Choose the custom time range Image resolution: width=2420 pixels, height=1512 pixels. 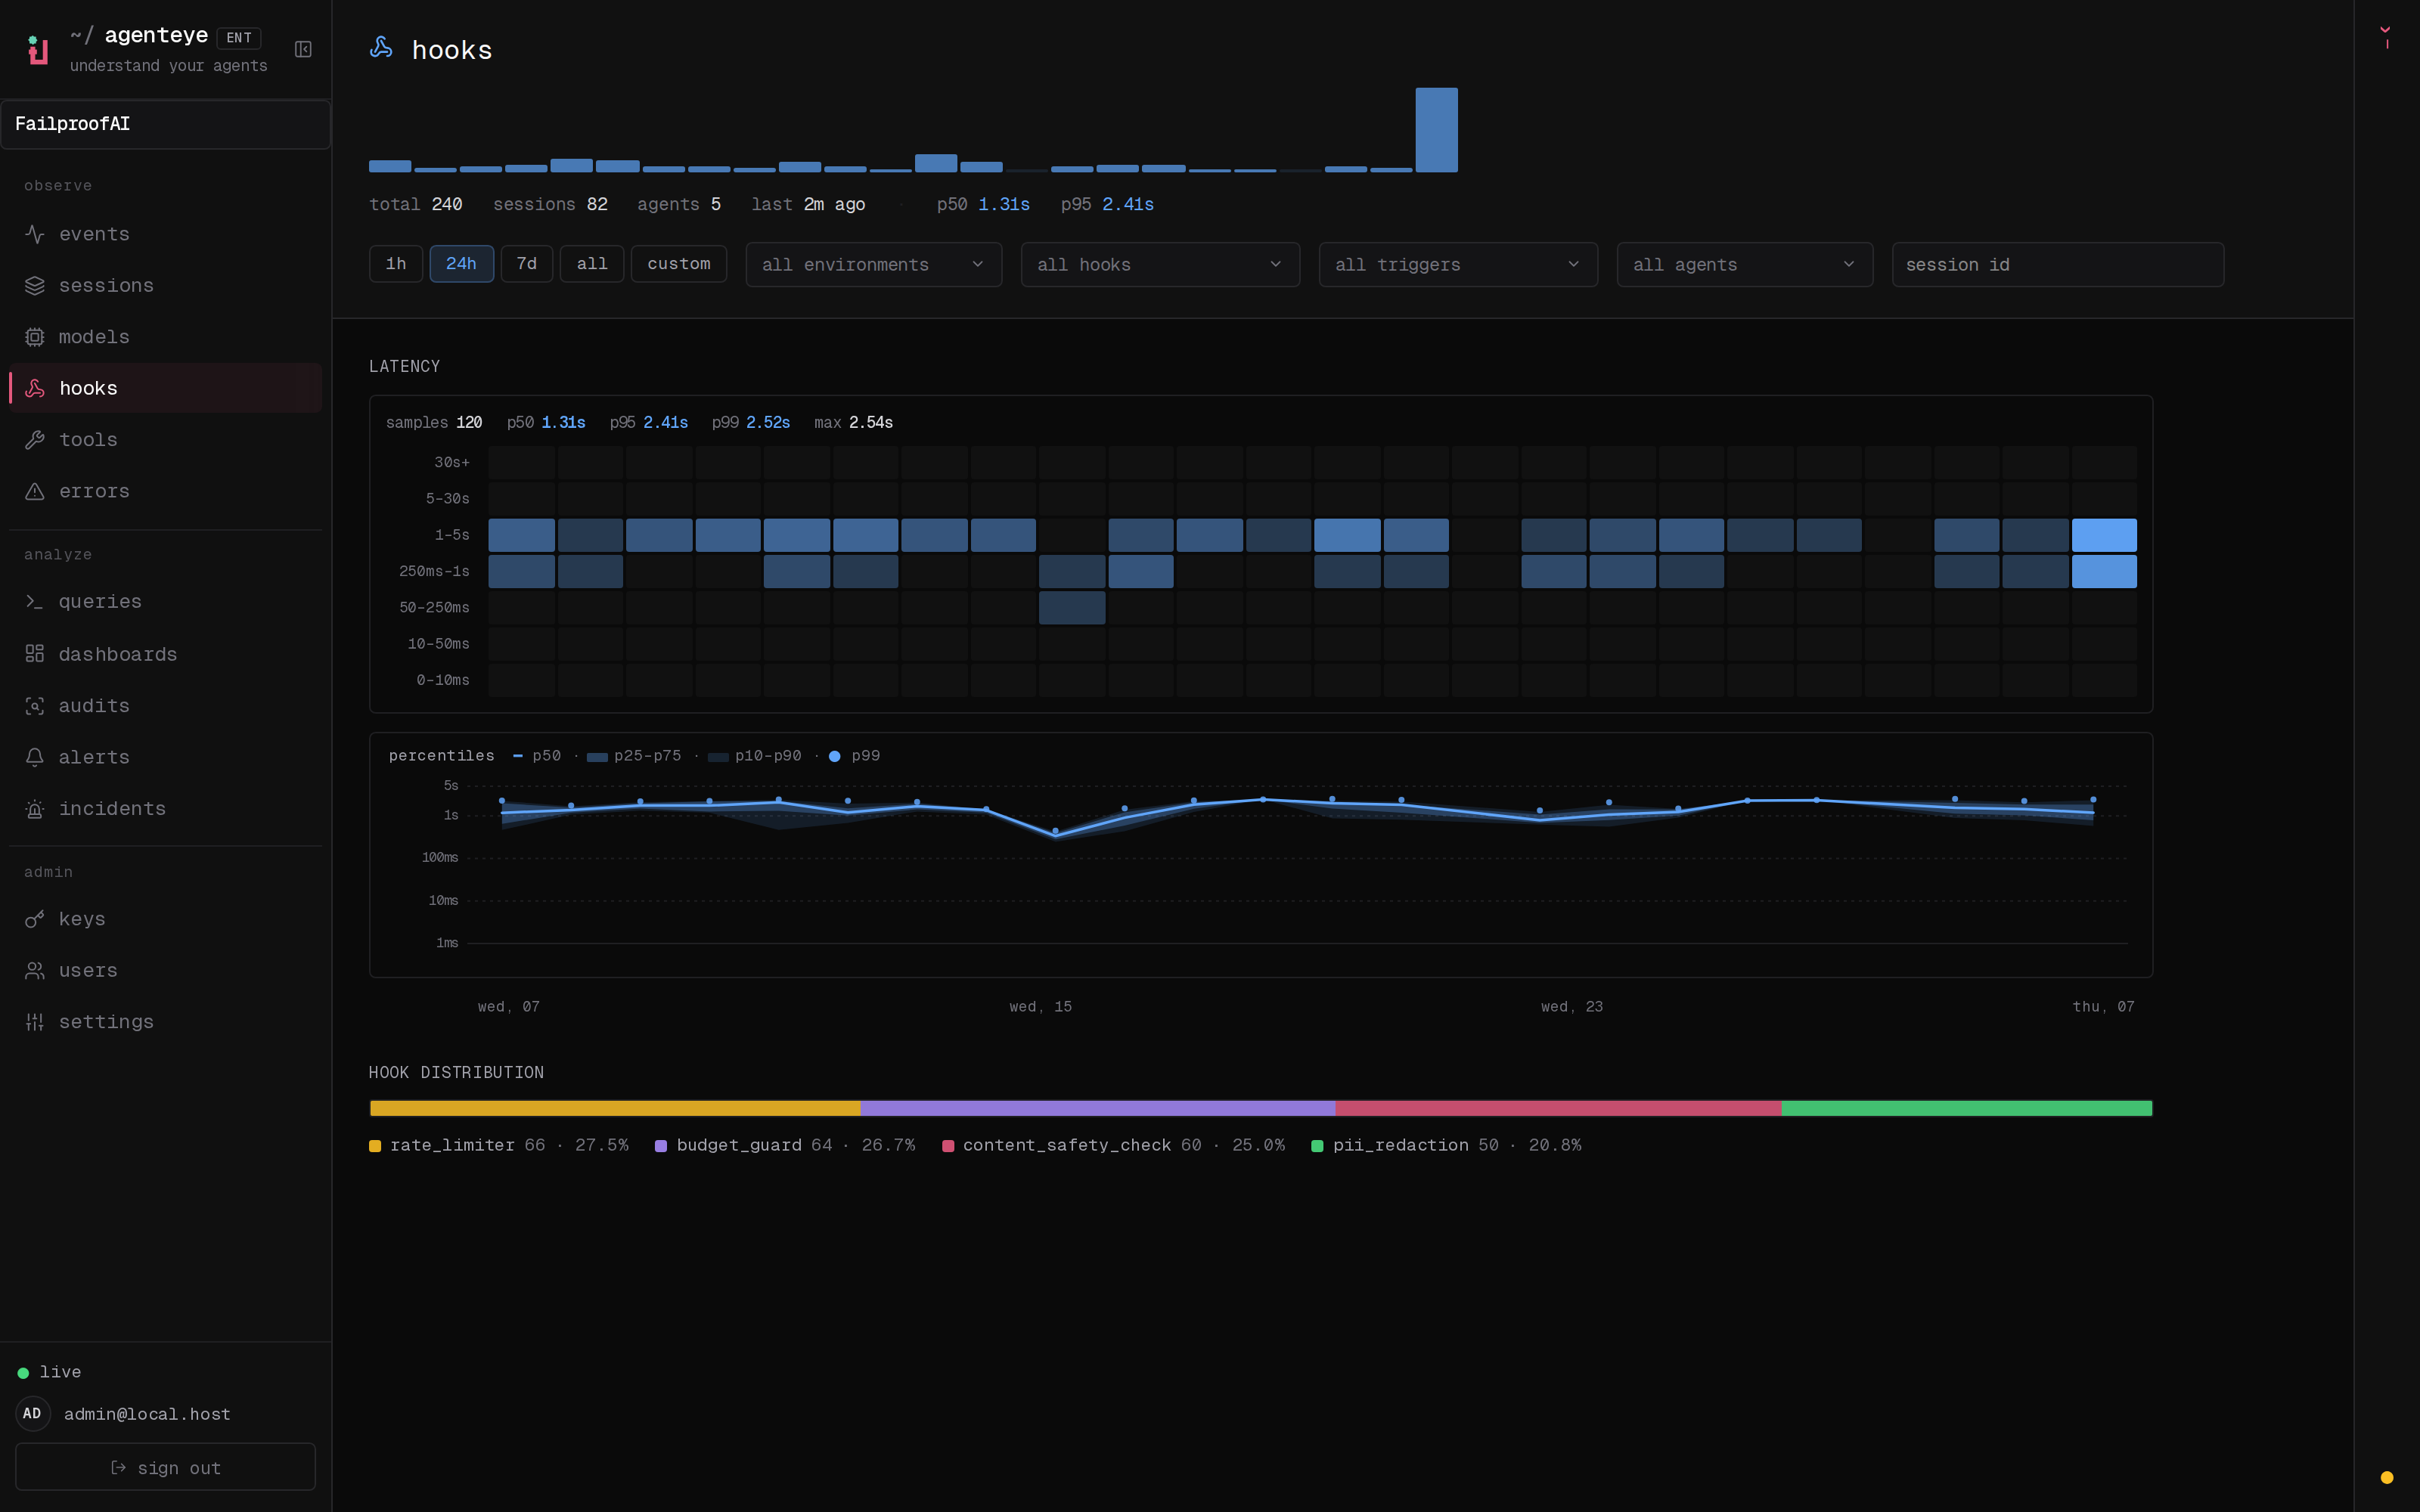[679, 264]
